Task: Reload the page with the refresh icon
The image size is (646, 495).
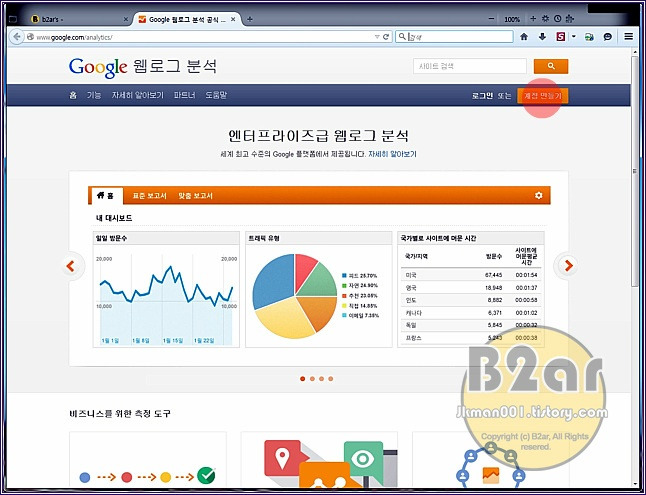Action: (x=386, y=37)
